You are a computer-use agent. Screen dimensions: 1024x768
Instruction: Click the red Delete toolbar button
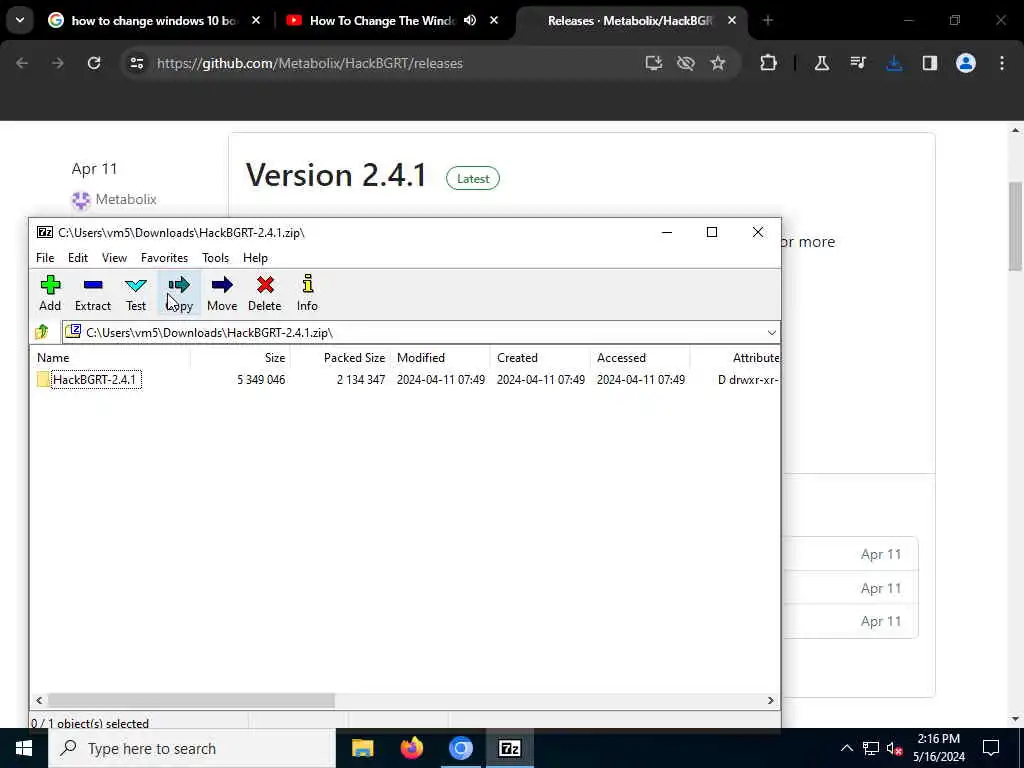(x=264, y=293)
